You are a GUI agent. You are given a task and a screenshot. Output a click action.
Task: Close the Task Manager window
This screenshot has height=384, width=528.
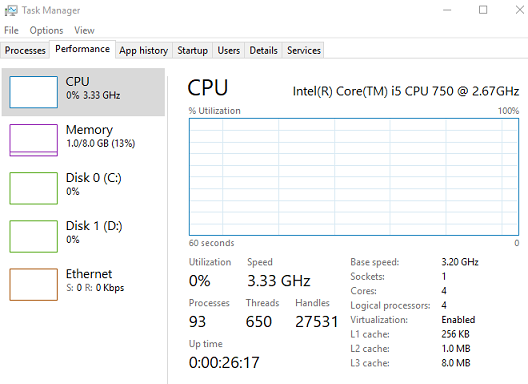pyautogui.click(x=520, y=10)
